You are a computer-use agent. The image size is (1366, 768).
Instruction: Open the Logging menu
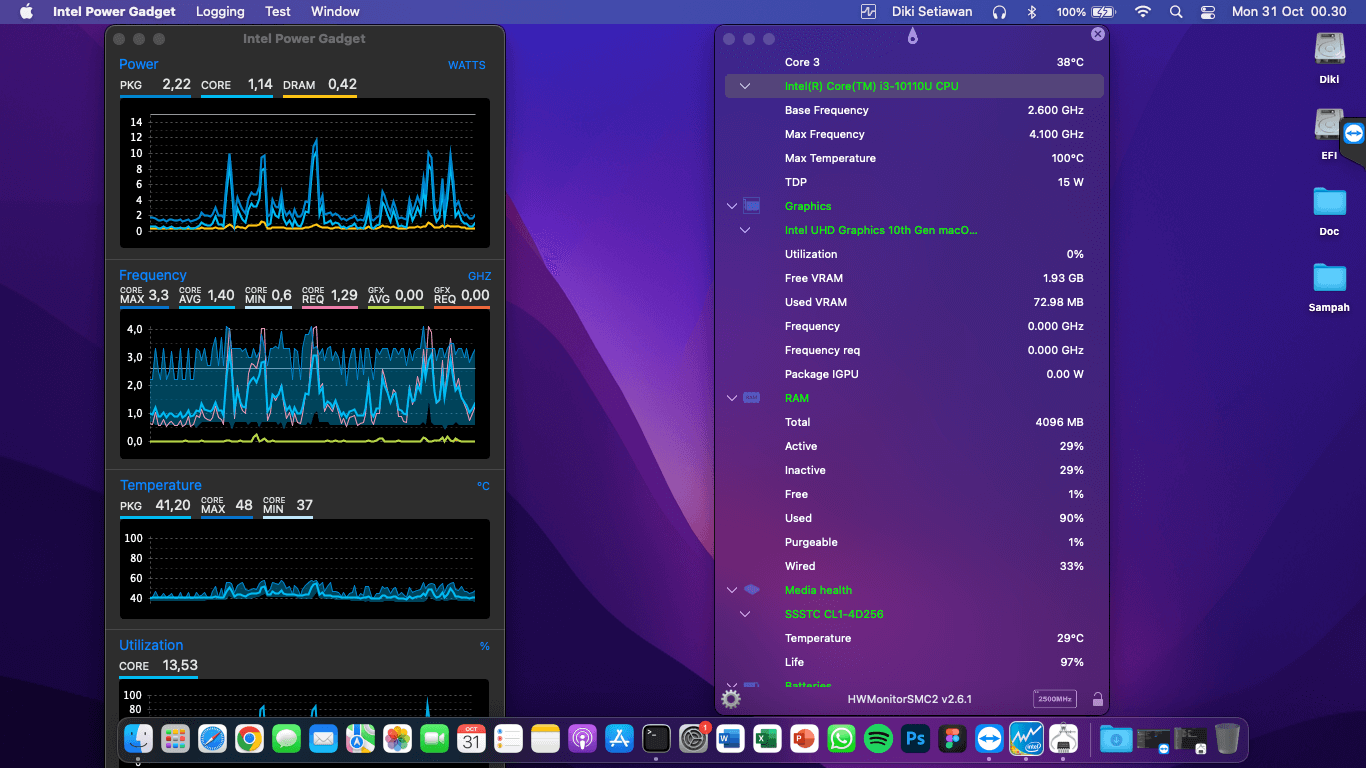tap(220, 12)
